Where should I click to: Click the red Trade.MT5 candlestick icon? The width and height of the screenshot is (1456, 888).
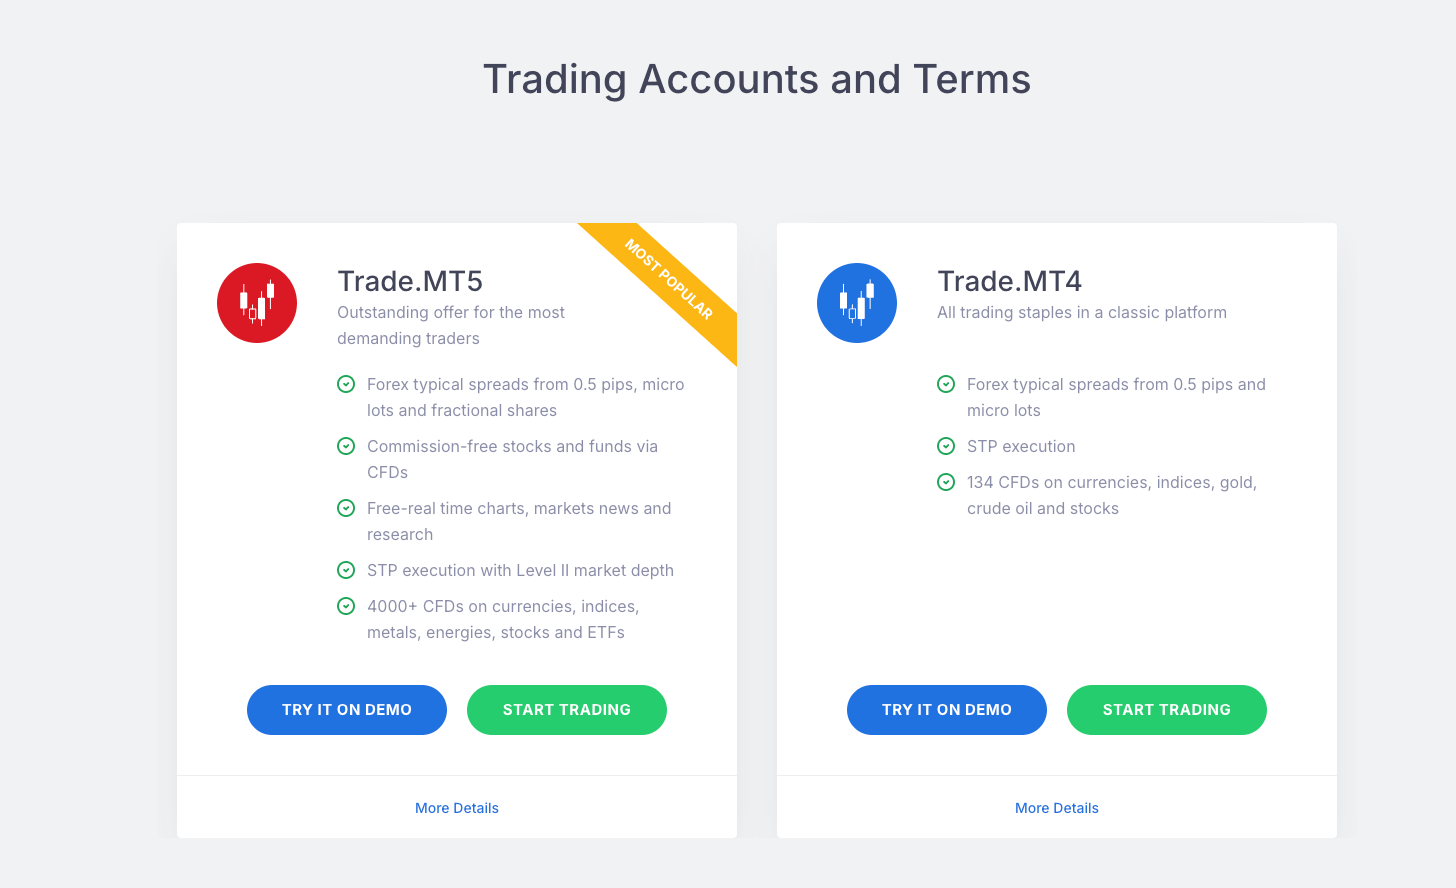[x=257, y=303]
